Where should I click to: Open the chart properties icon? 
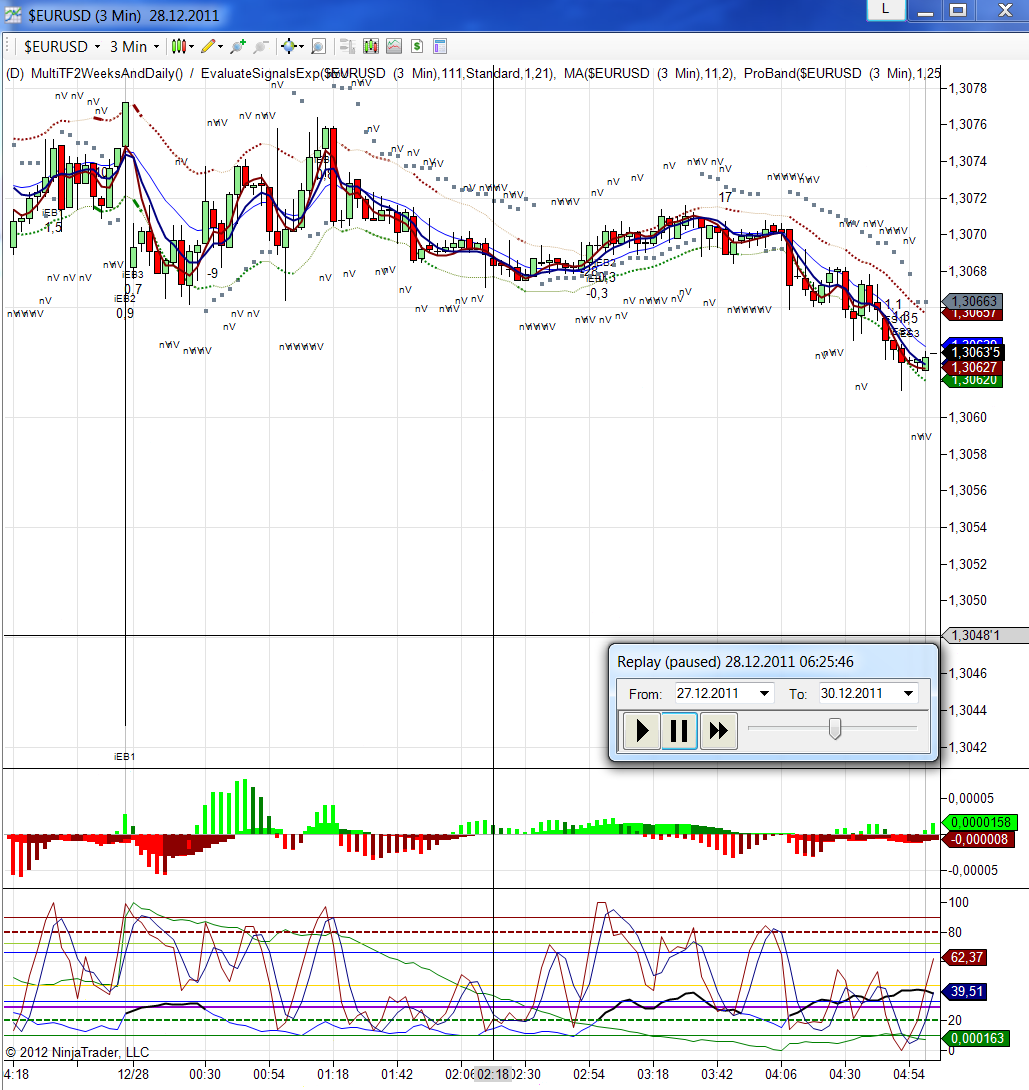(439, 47)
